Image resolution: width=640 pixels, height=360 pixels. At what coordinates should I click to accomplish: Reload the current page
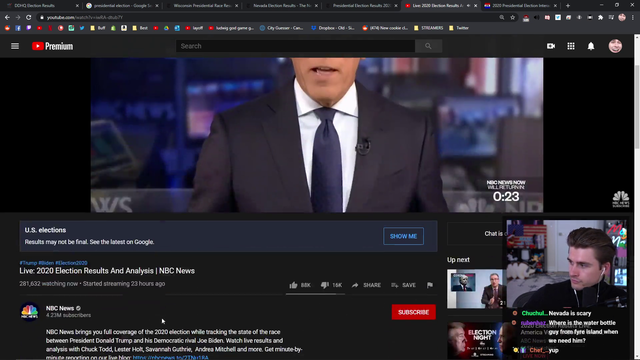click(29, 17)
